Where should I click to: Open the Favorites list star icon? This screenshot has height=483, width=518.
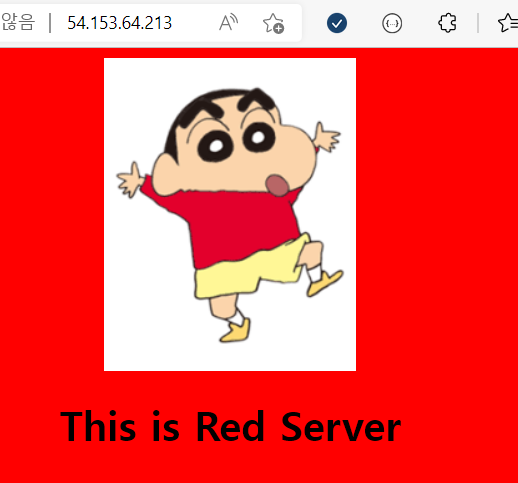pos(508,23)
